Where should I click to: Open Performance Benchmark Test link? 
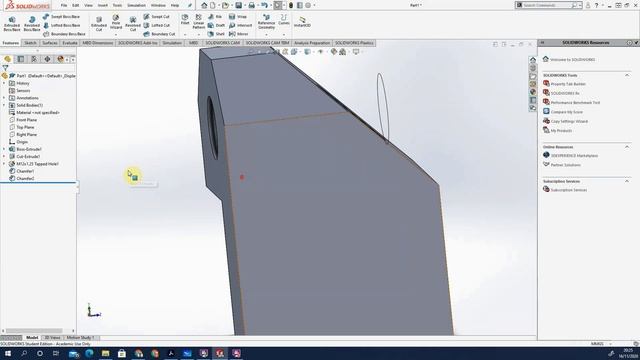coord(575,103)
